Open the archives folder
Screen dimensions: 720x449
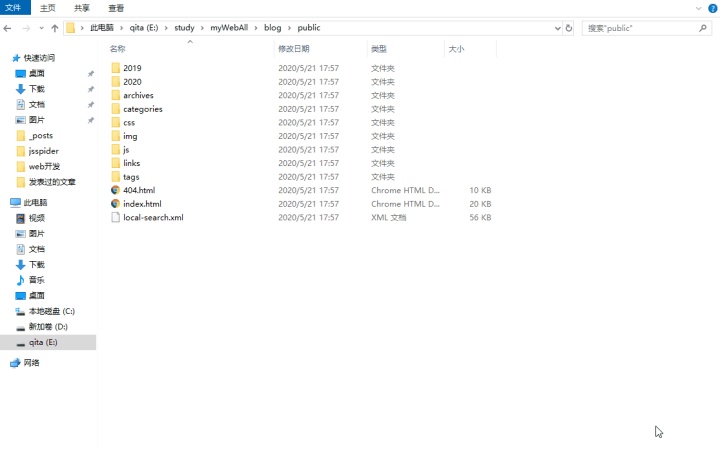click(138, 95)
